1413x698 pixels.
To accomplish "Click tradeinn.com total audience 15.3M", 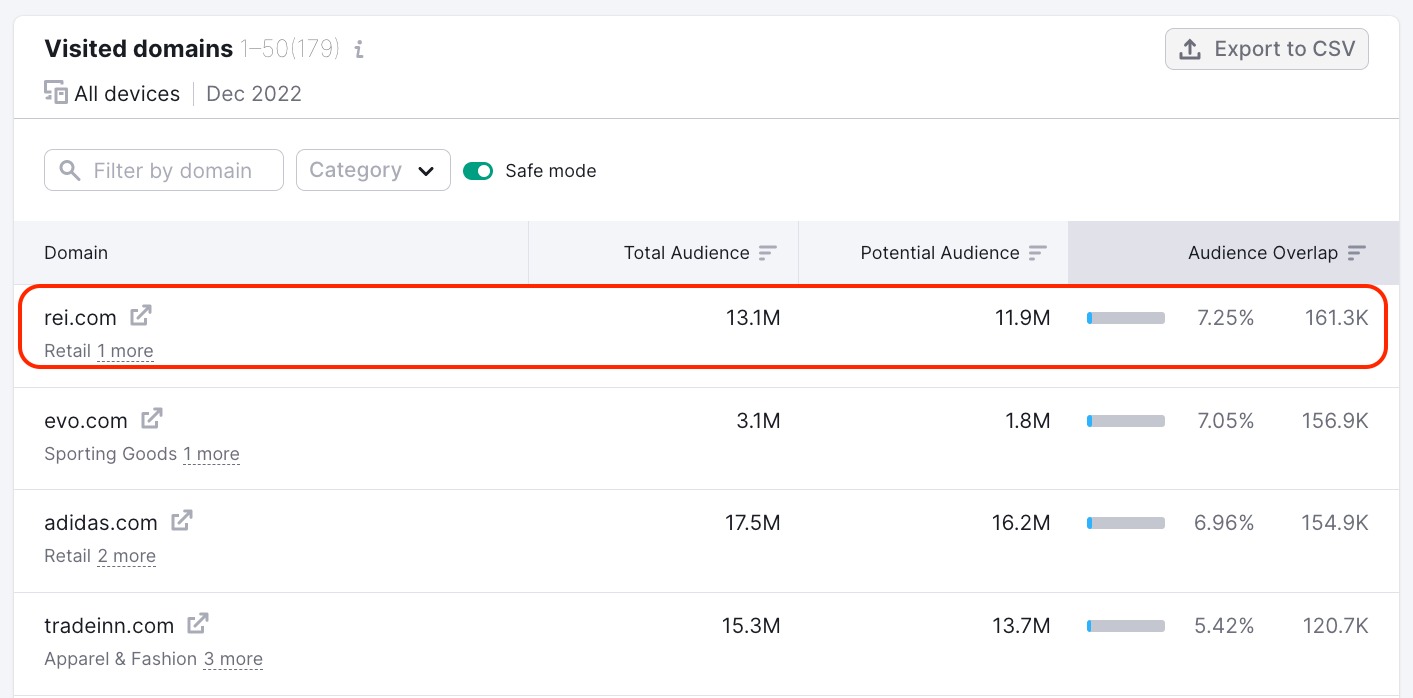I will [x=751, y=626].
